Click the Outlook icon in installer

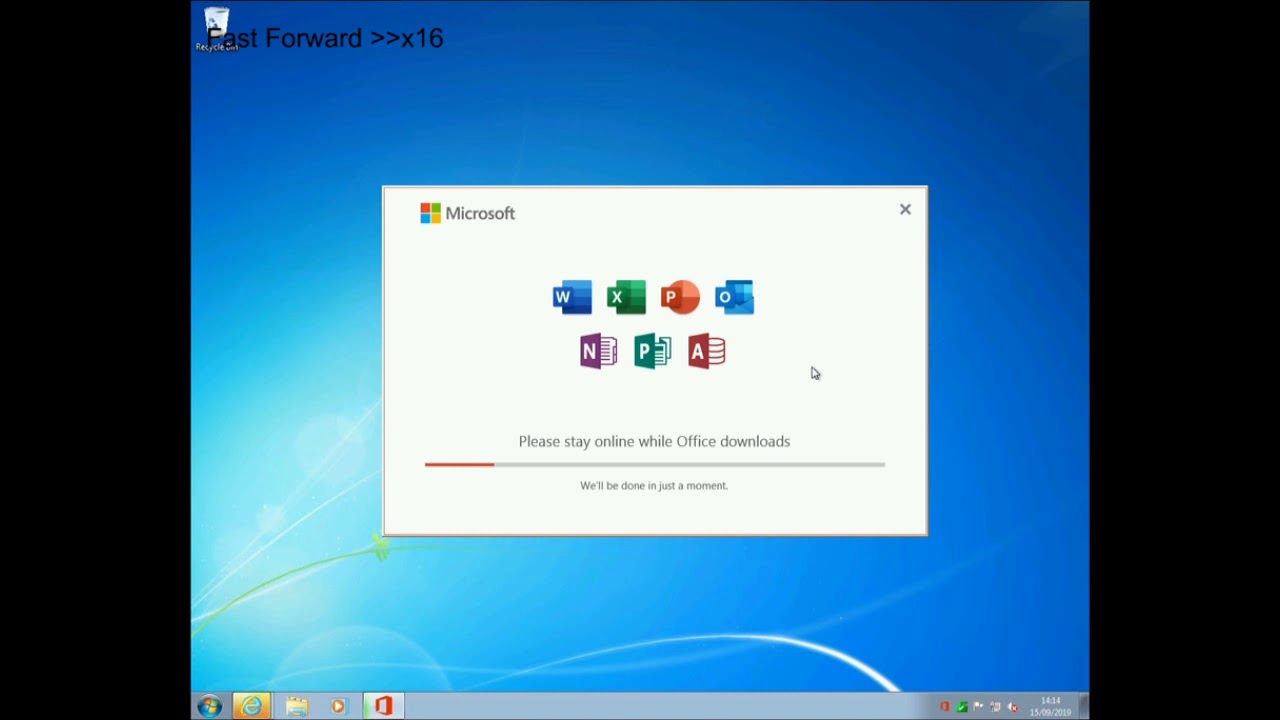click(734, 297)
